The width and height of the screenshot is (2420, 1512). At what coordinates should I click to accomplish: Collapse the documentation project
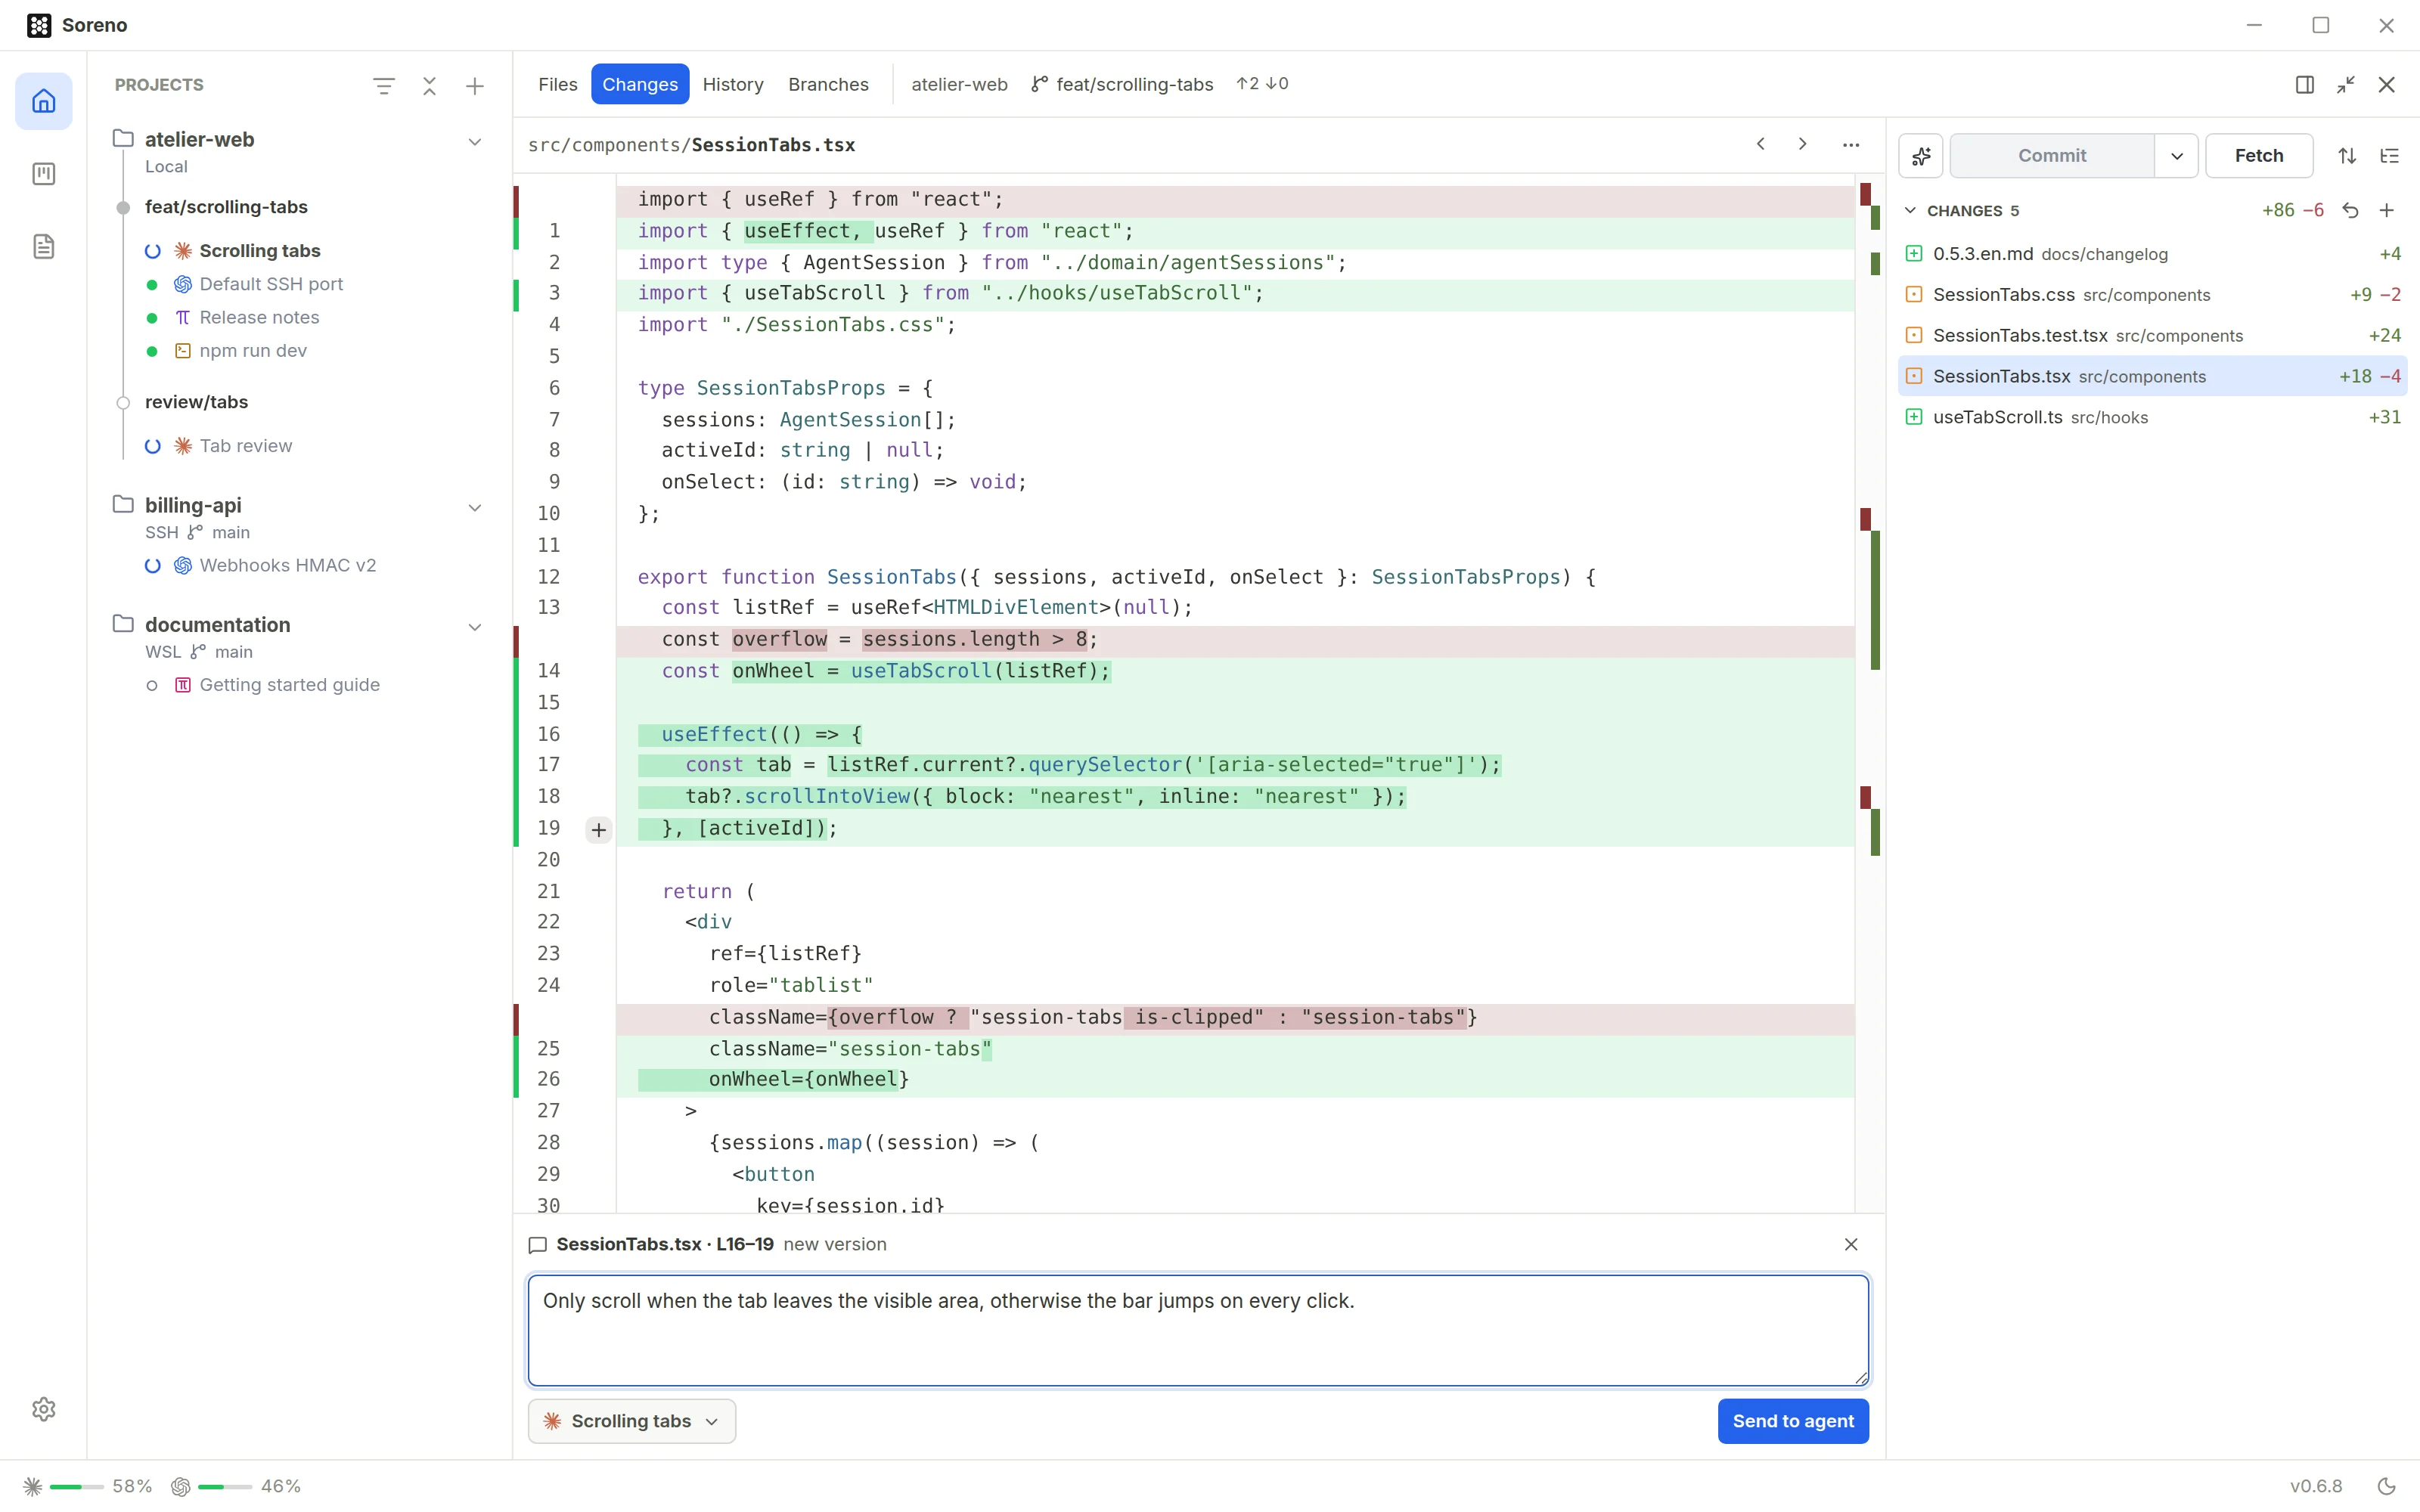[475, 627]
